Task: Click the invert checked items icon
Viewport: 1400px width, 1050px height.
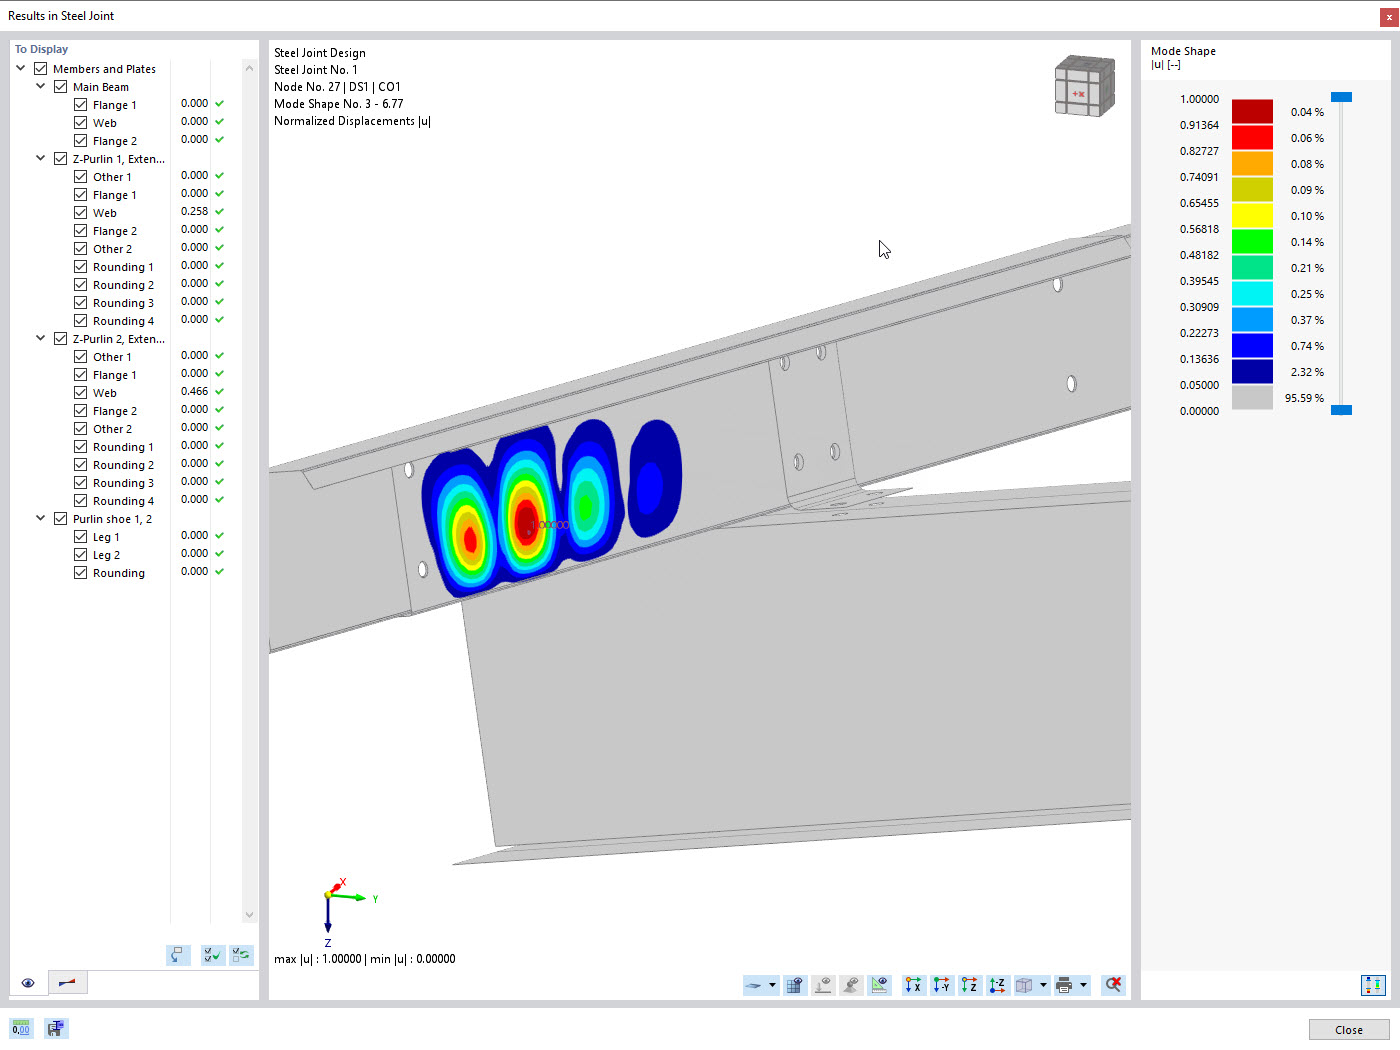Action: (x=241, y=956)
